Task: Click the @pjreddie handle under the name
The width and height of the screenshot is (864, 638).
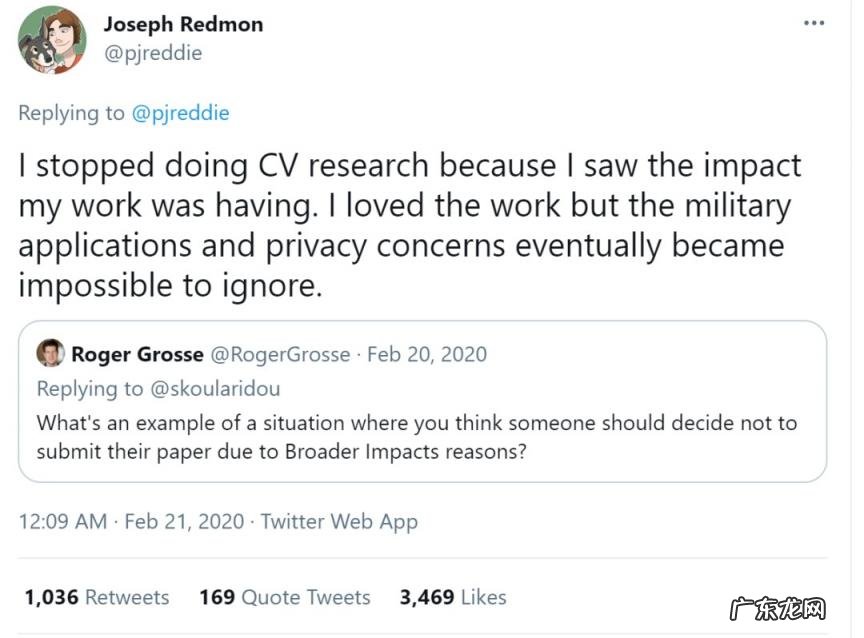Action: (153, 53)
